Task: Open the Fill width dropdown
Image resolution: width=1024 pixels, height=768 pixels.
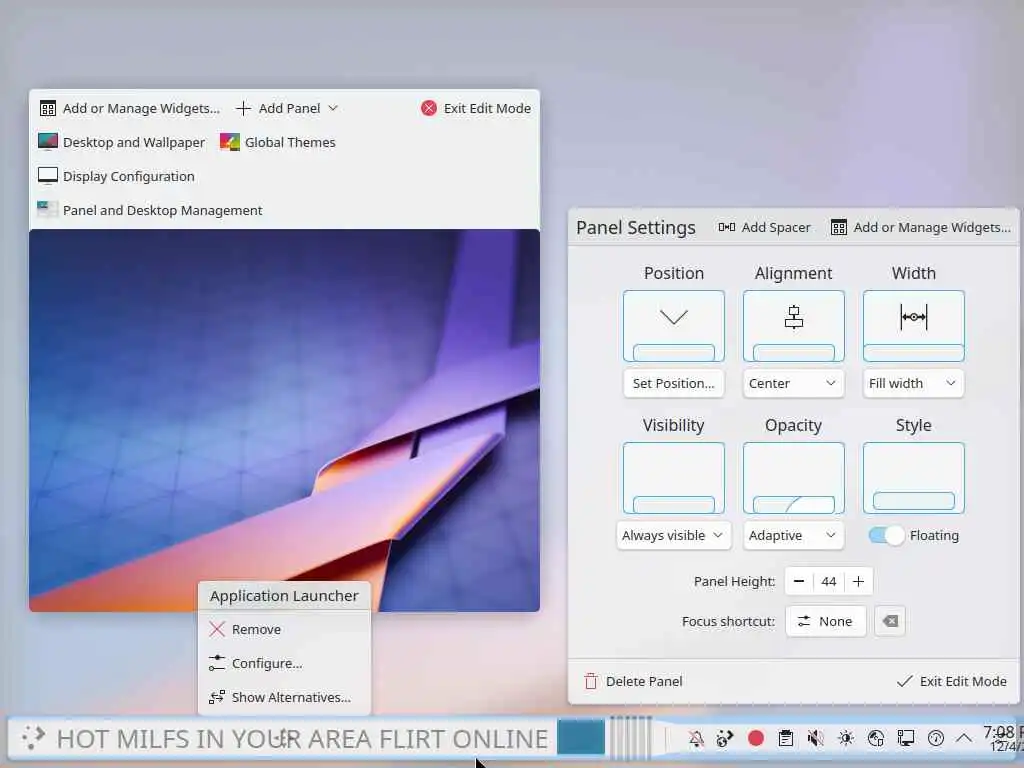Action: coord(912,383)
